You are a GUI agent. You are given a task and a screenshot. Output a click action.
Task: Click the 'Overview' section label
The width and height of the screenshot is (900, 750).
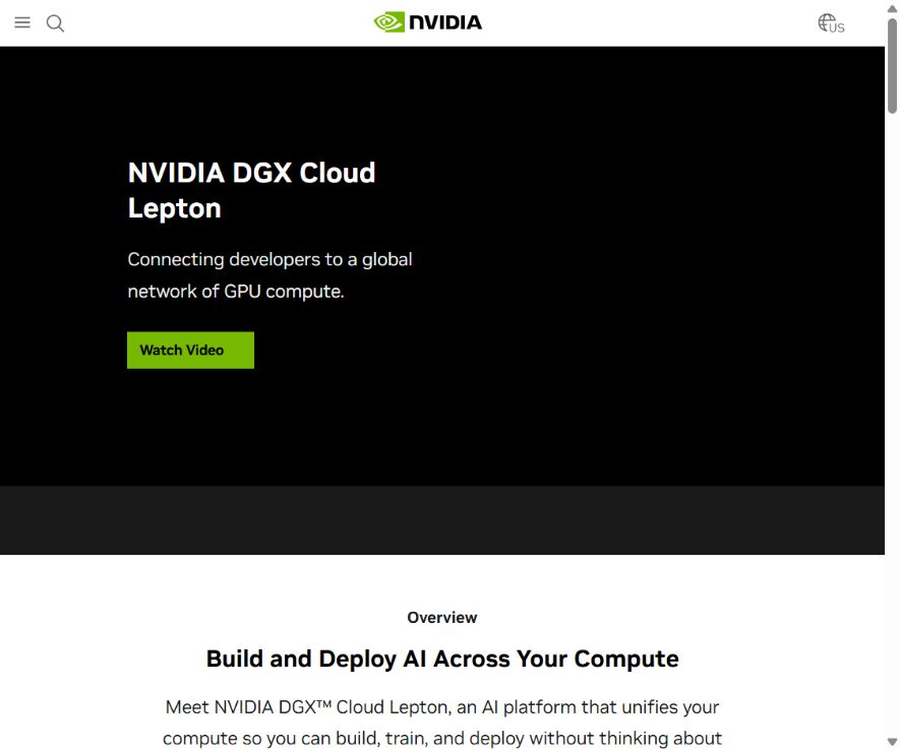click(x=442, y=617)
